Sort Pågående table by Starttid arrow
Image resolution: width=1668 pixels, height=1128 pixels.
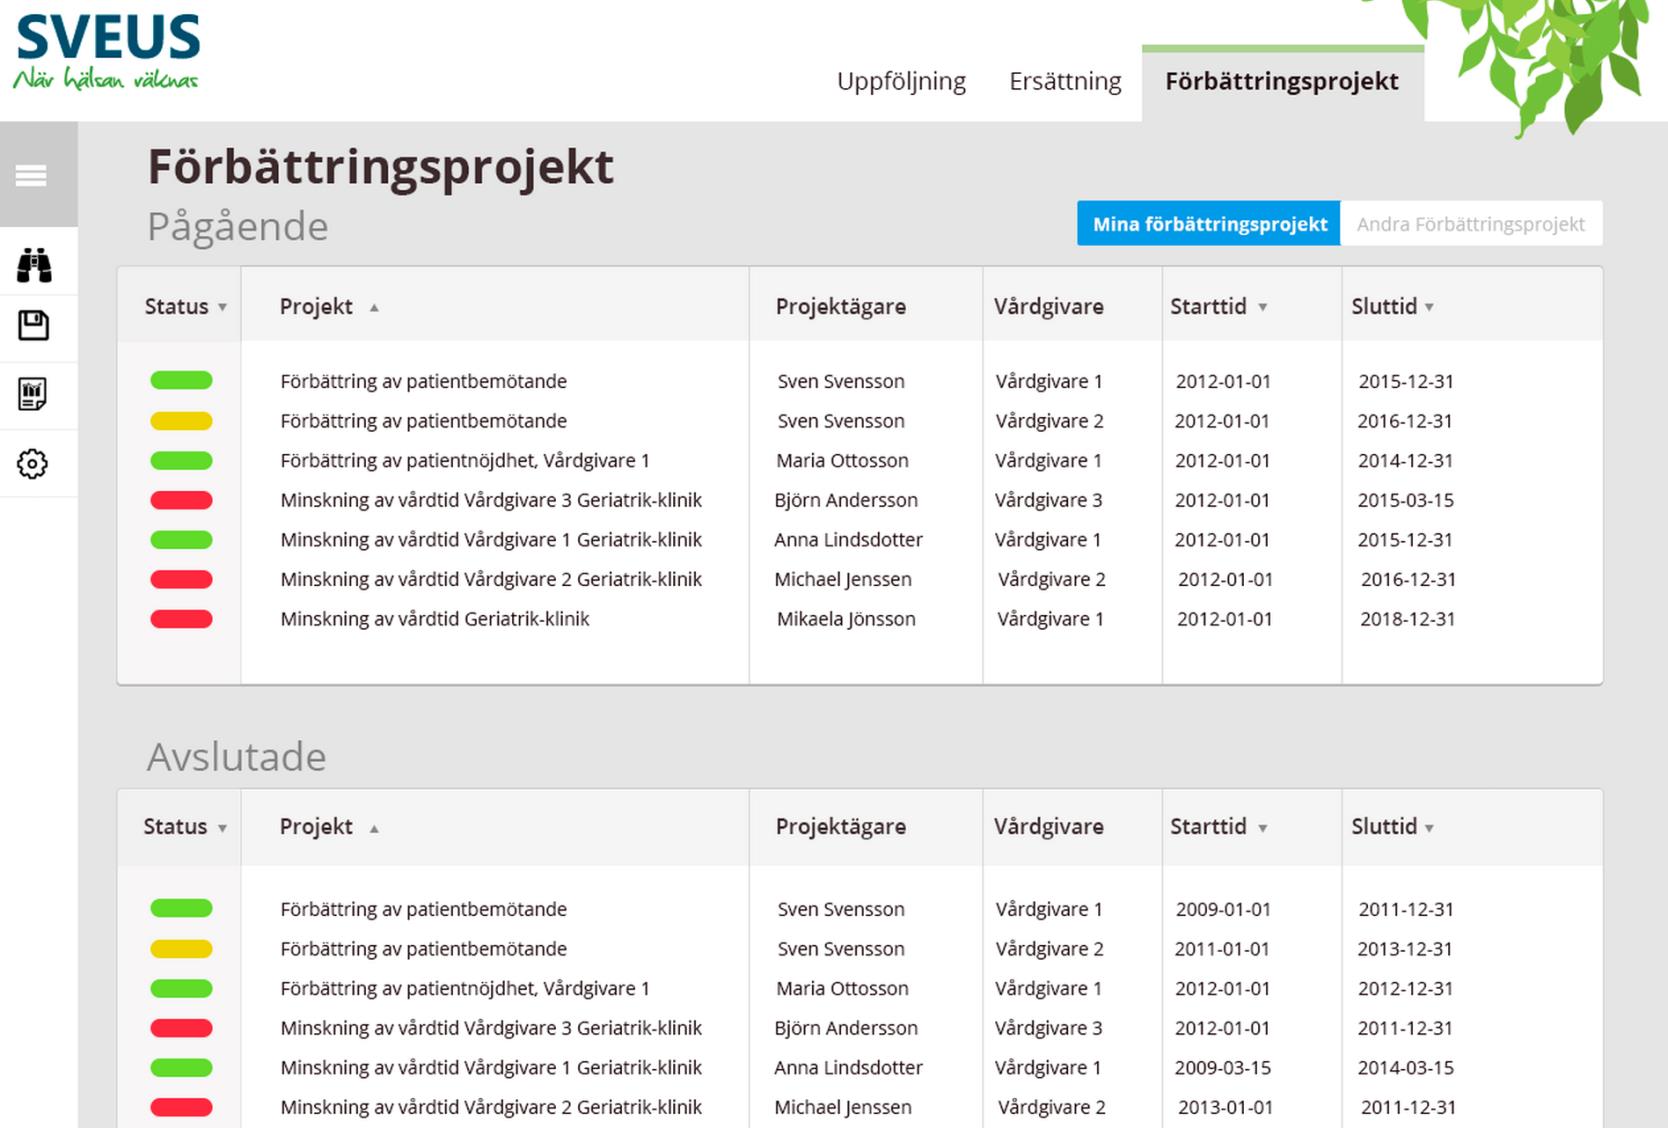[x=1263, y=308]
